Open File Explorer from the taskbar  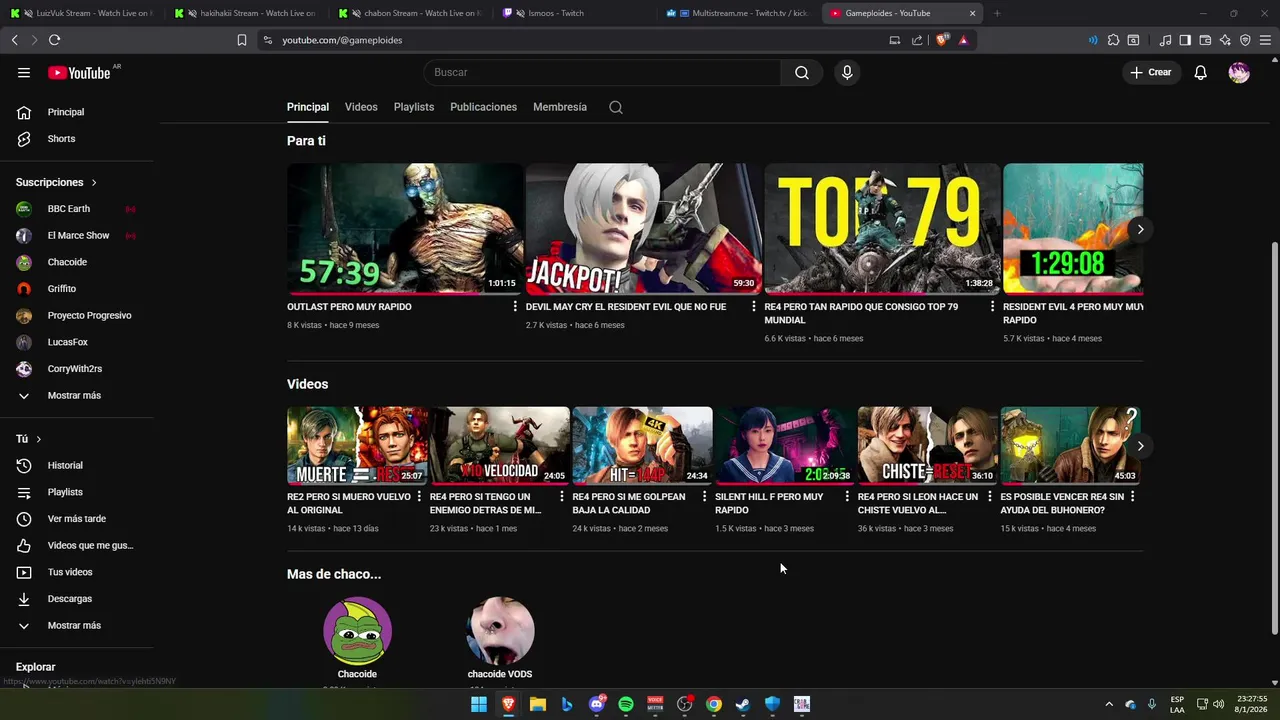tap(538, 704)
